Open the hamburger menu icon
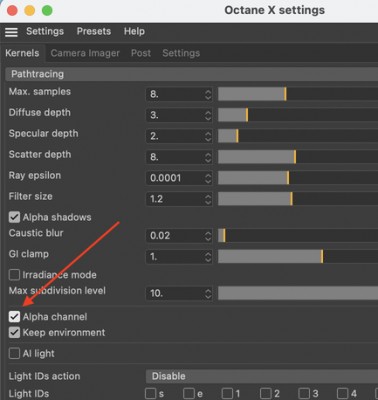The height and width of the screenshot is (400, 378). point(11,32)
